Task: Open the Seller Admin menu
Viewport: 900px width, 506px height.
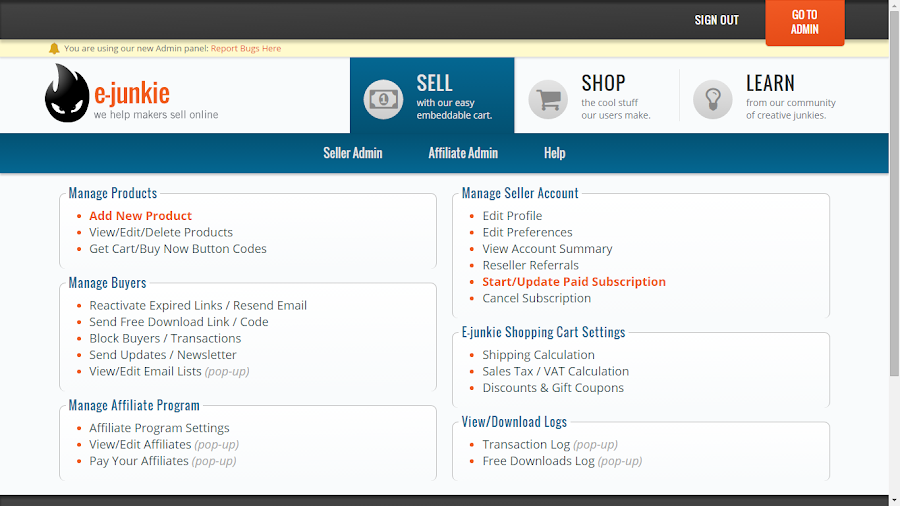Action: click(x=352, y=153)
